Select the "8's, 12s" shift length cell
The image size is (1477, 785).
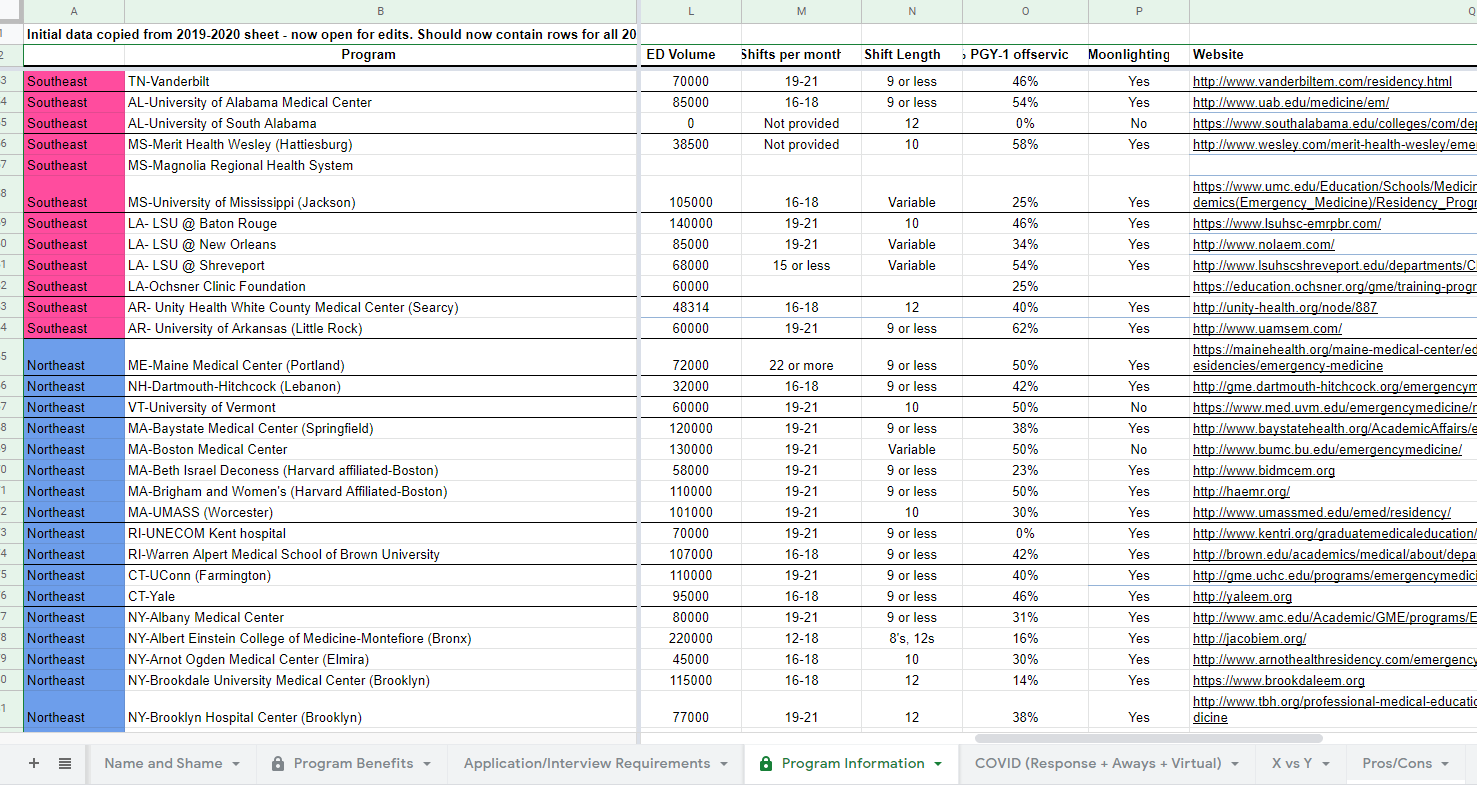[x=912, y=638]
